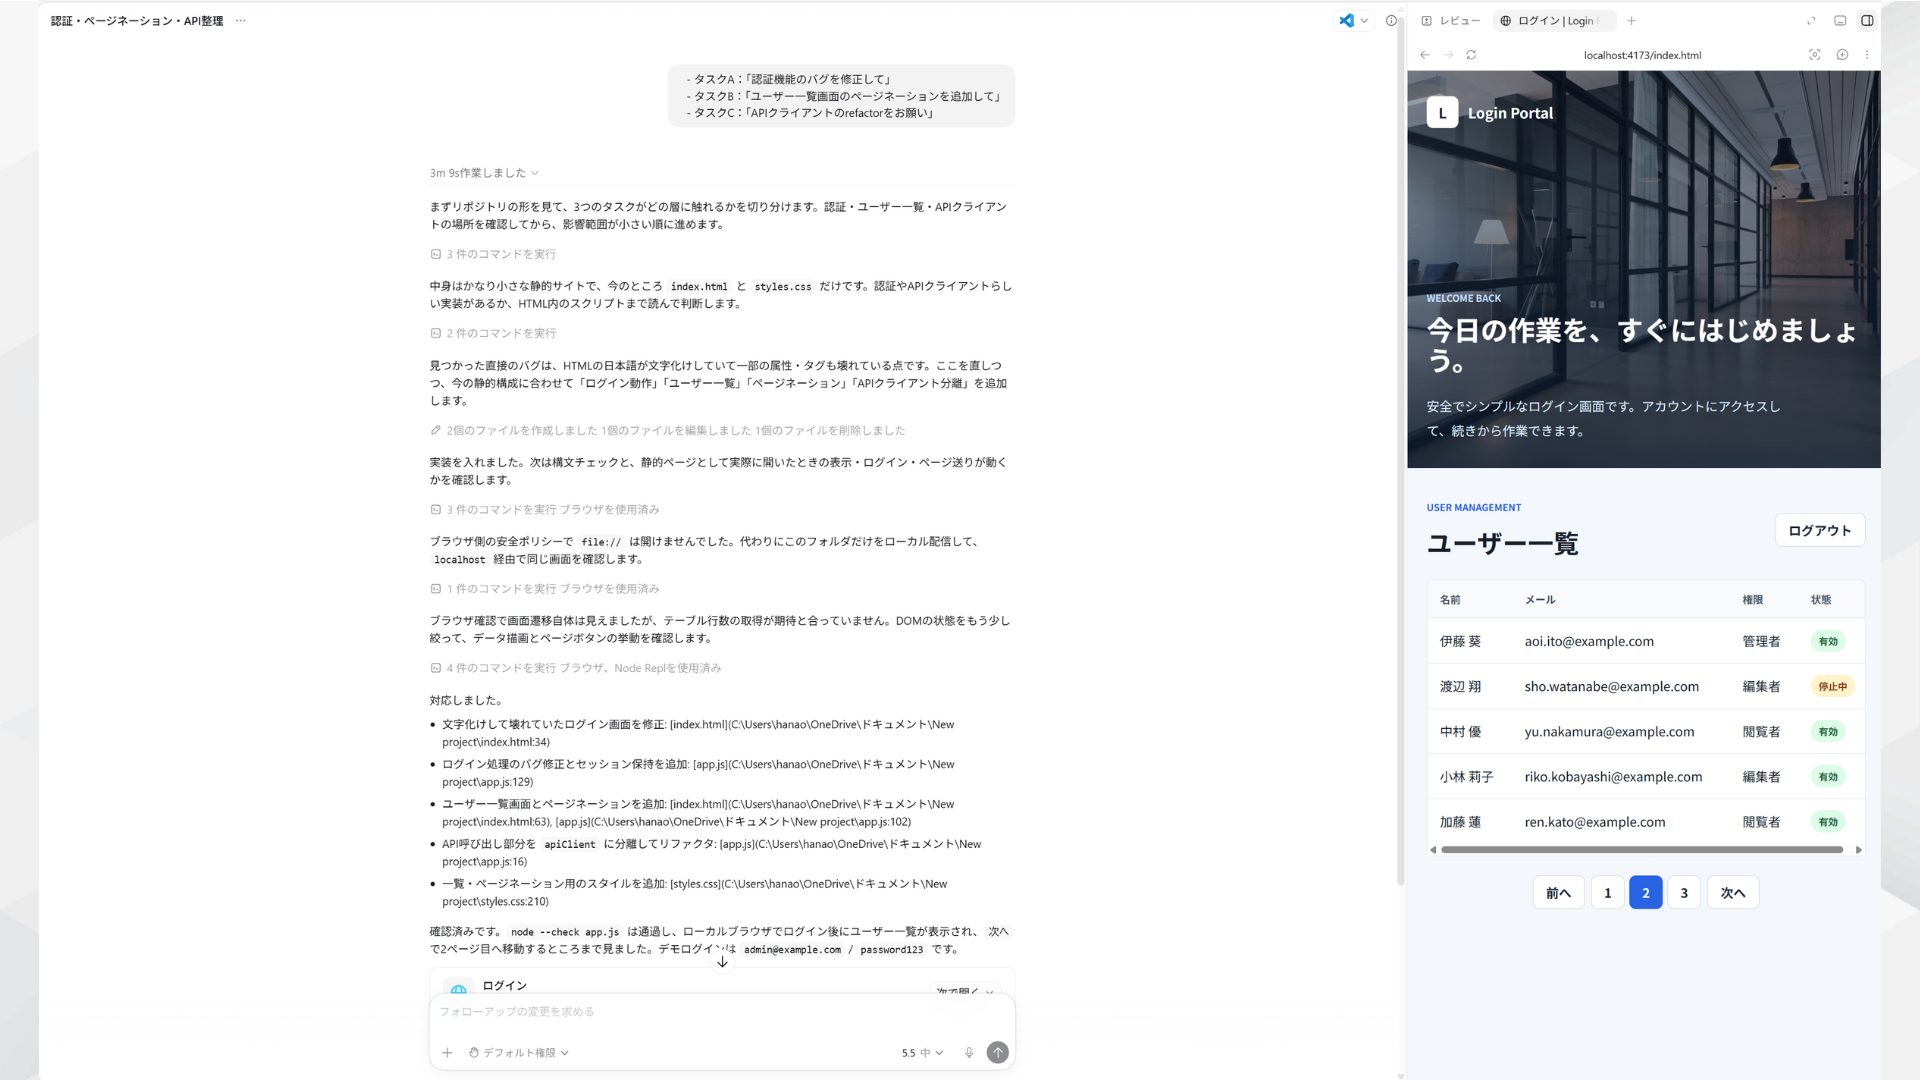Click the 状態 column header
1920x1080 pixels.
click(1821, 600)
